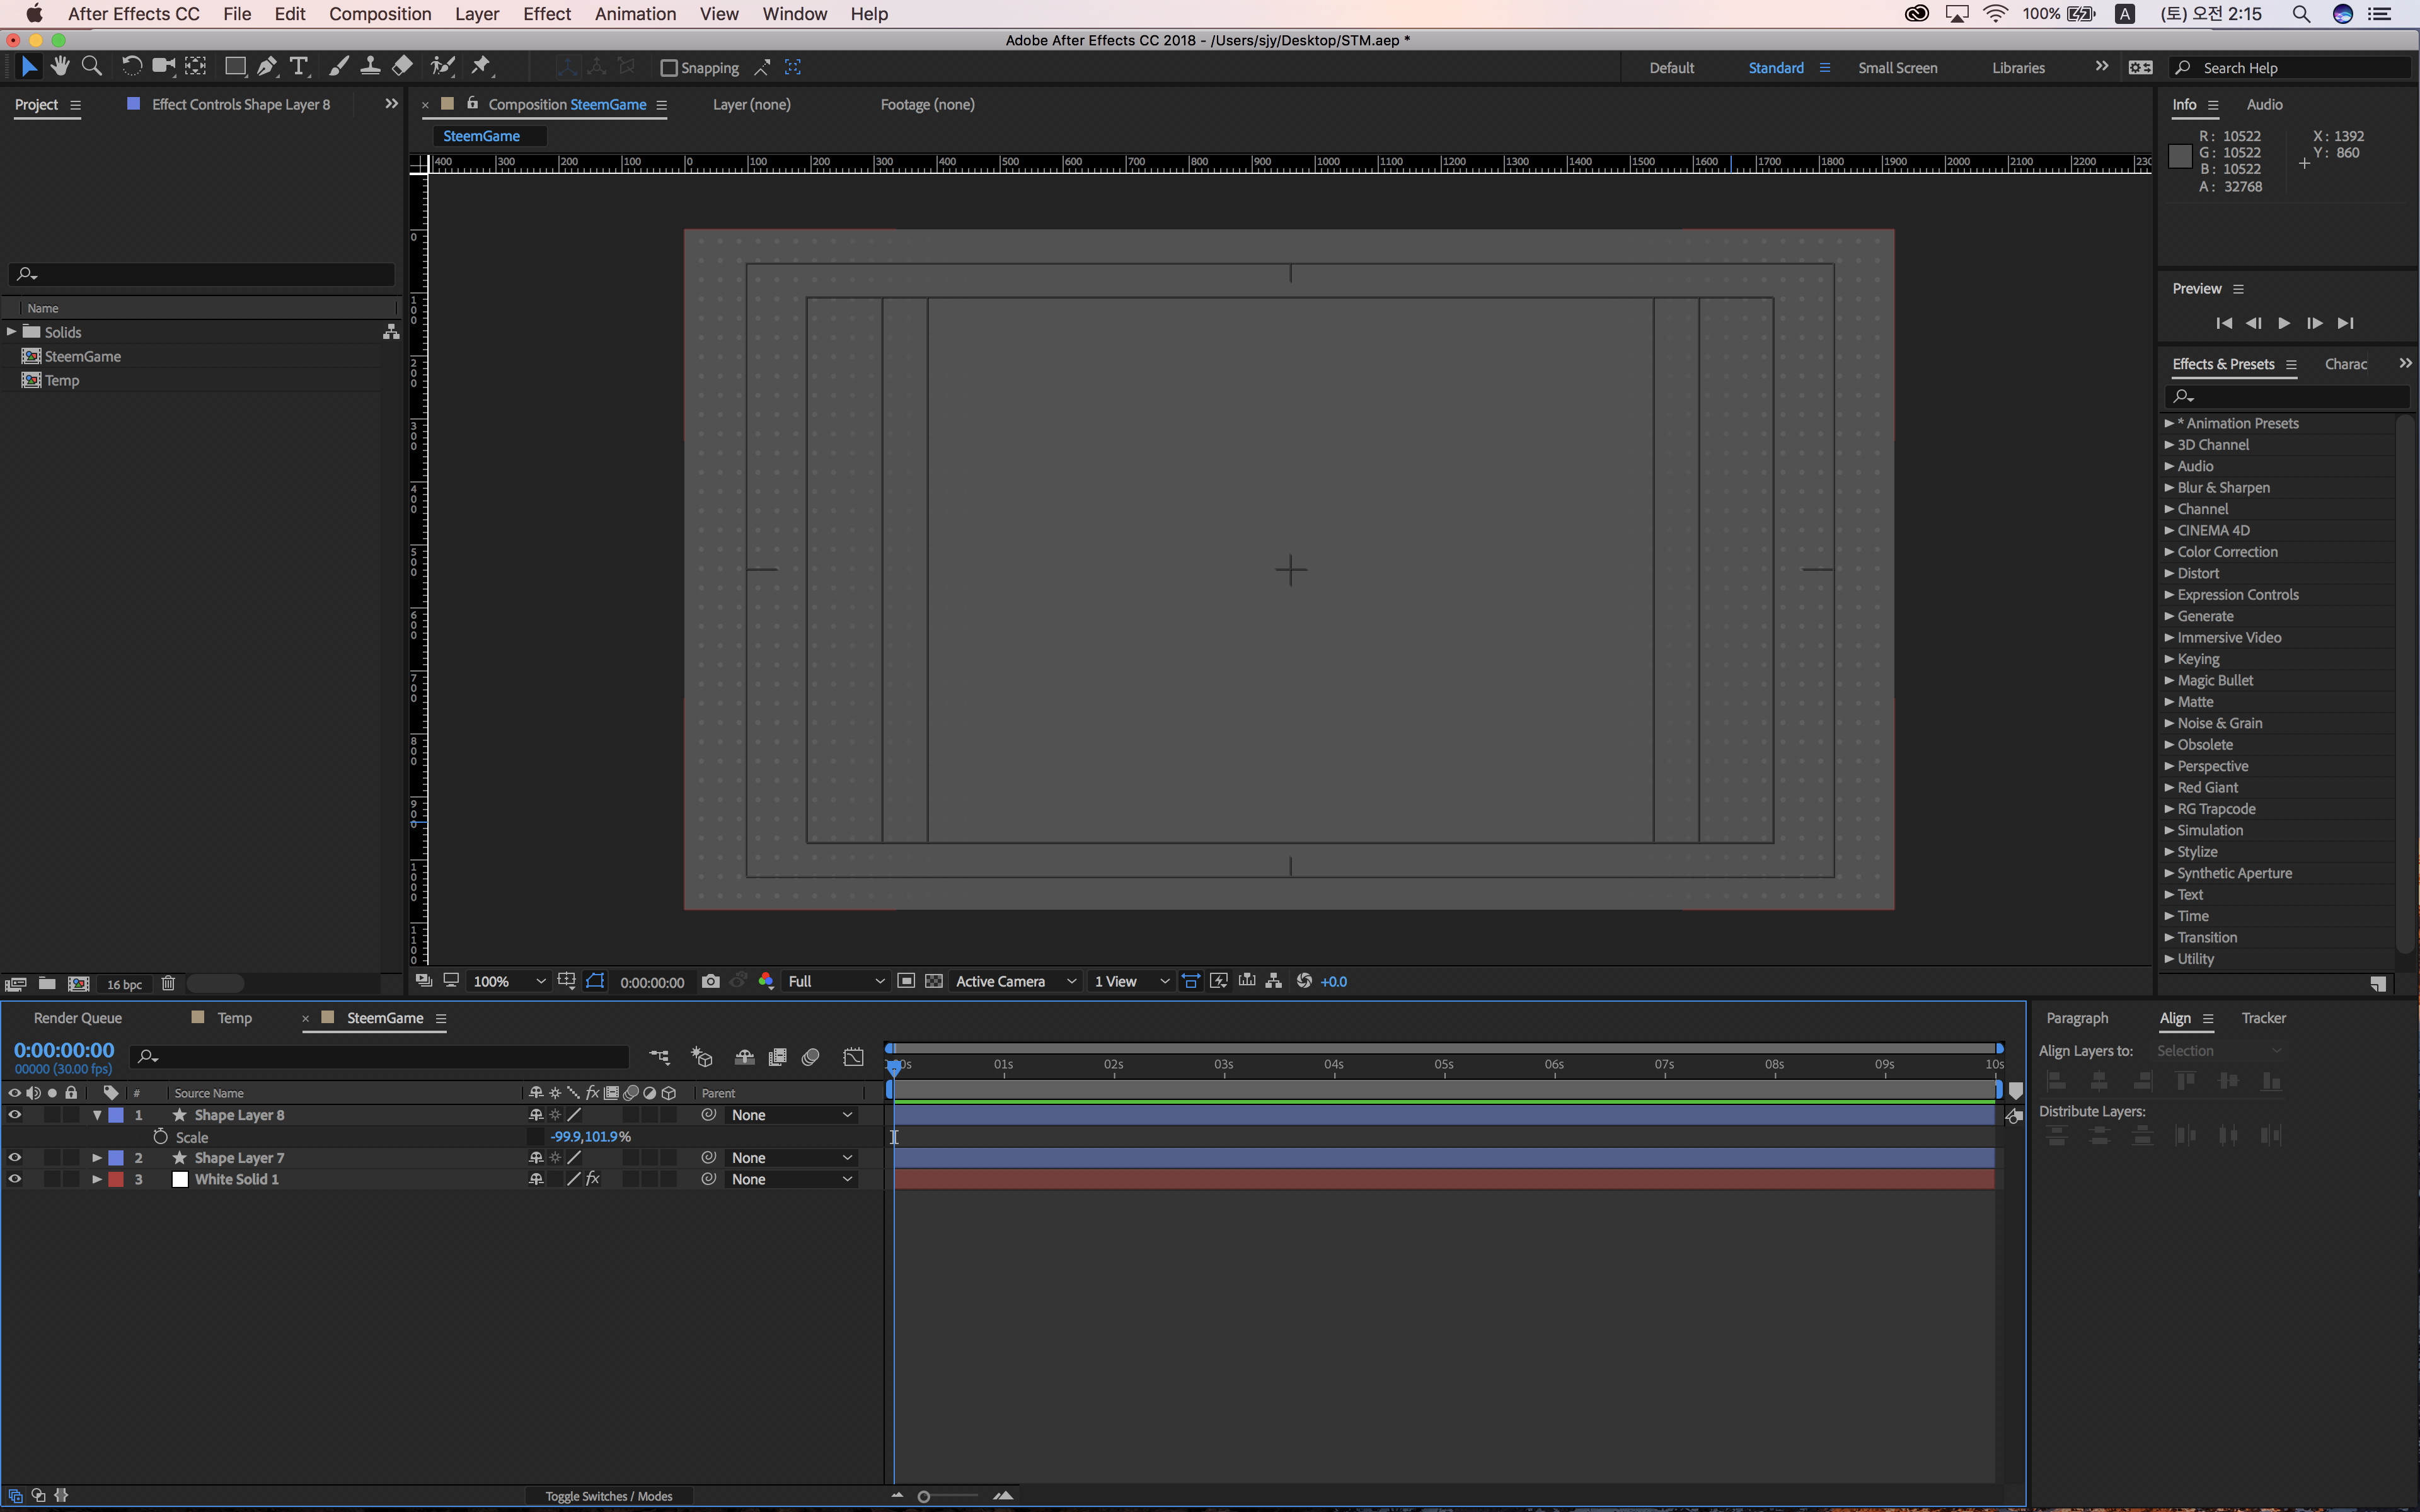Open the Composition menu
This screenshot has height=1512, width=2420.
pos(380,14)
